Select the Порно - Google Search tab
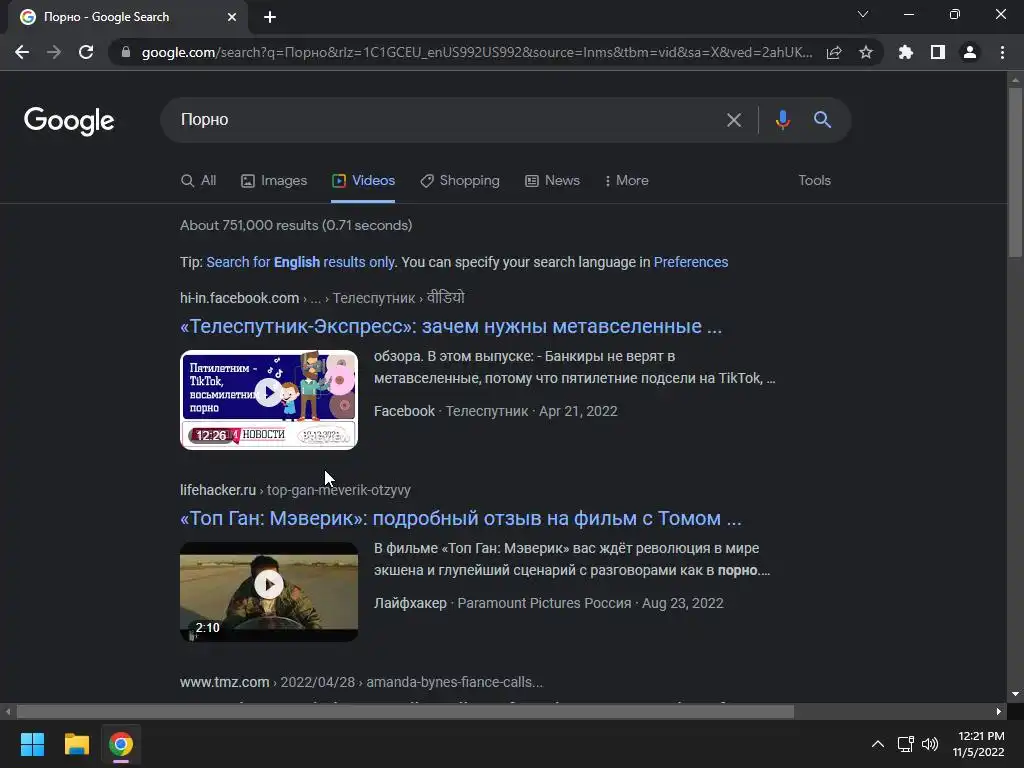This screenshot has height=768, width=1024. [x=128, y=17]
